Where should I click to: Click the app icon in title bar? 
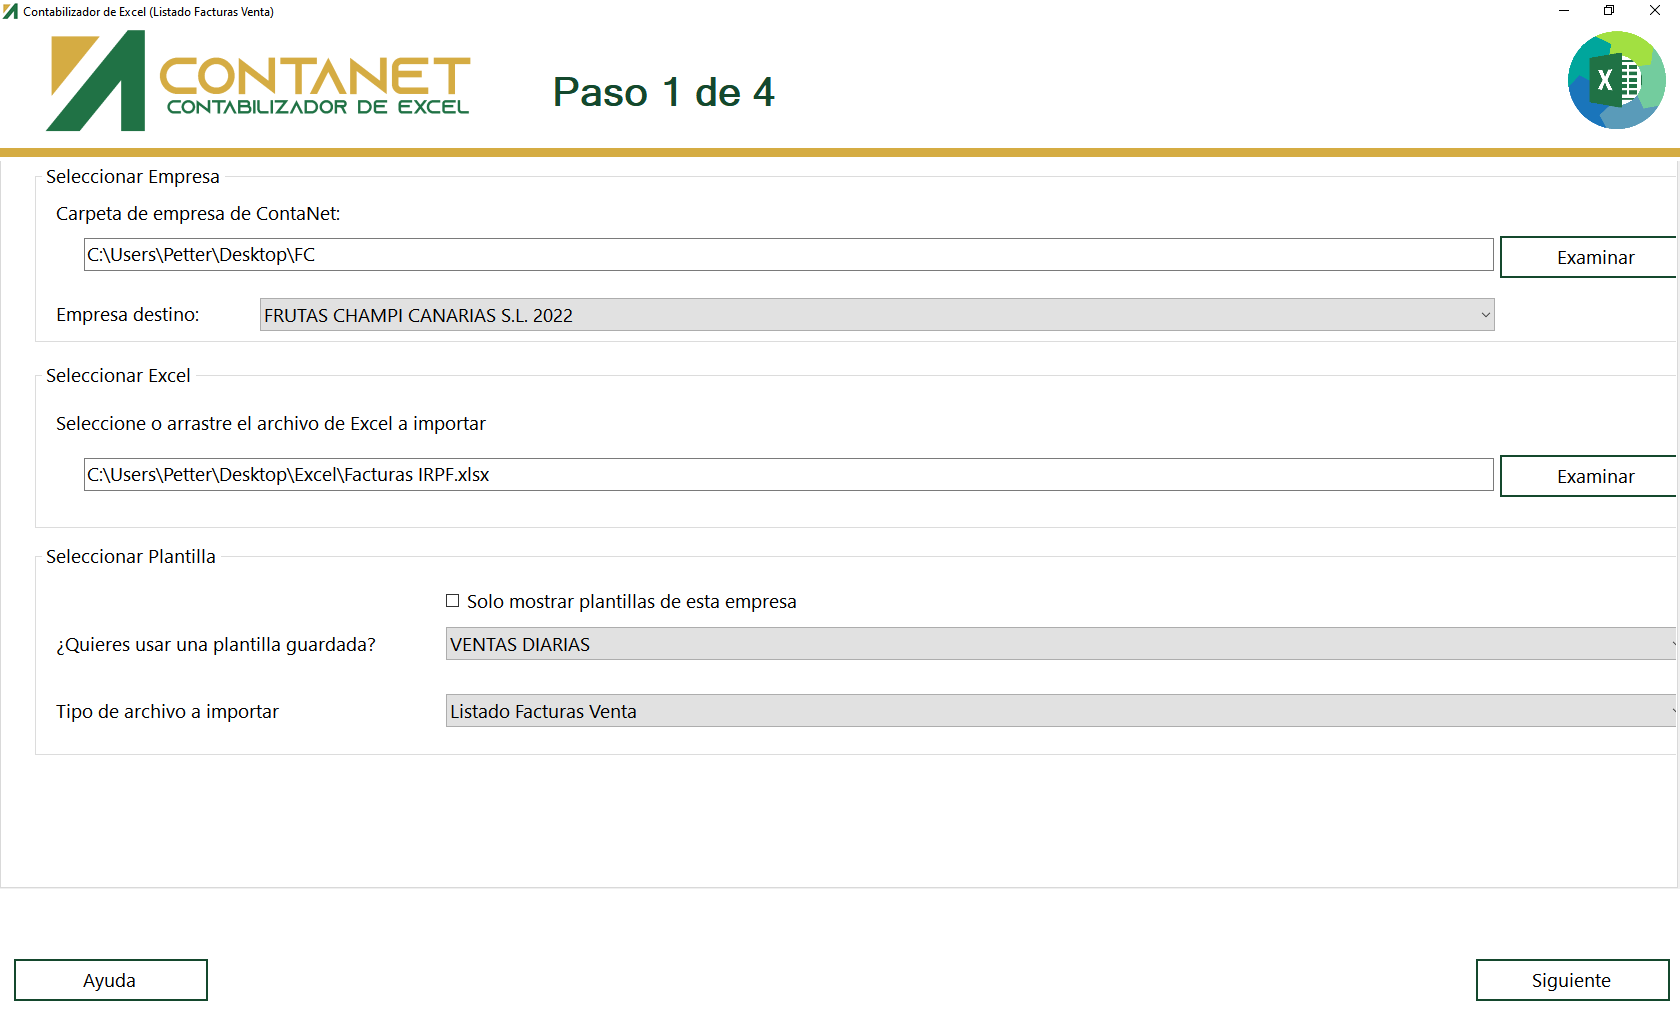click(10, 11)
